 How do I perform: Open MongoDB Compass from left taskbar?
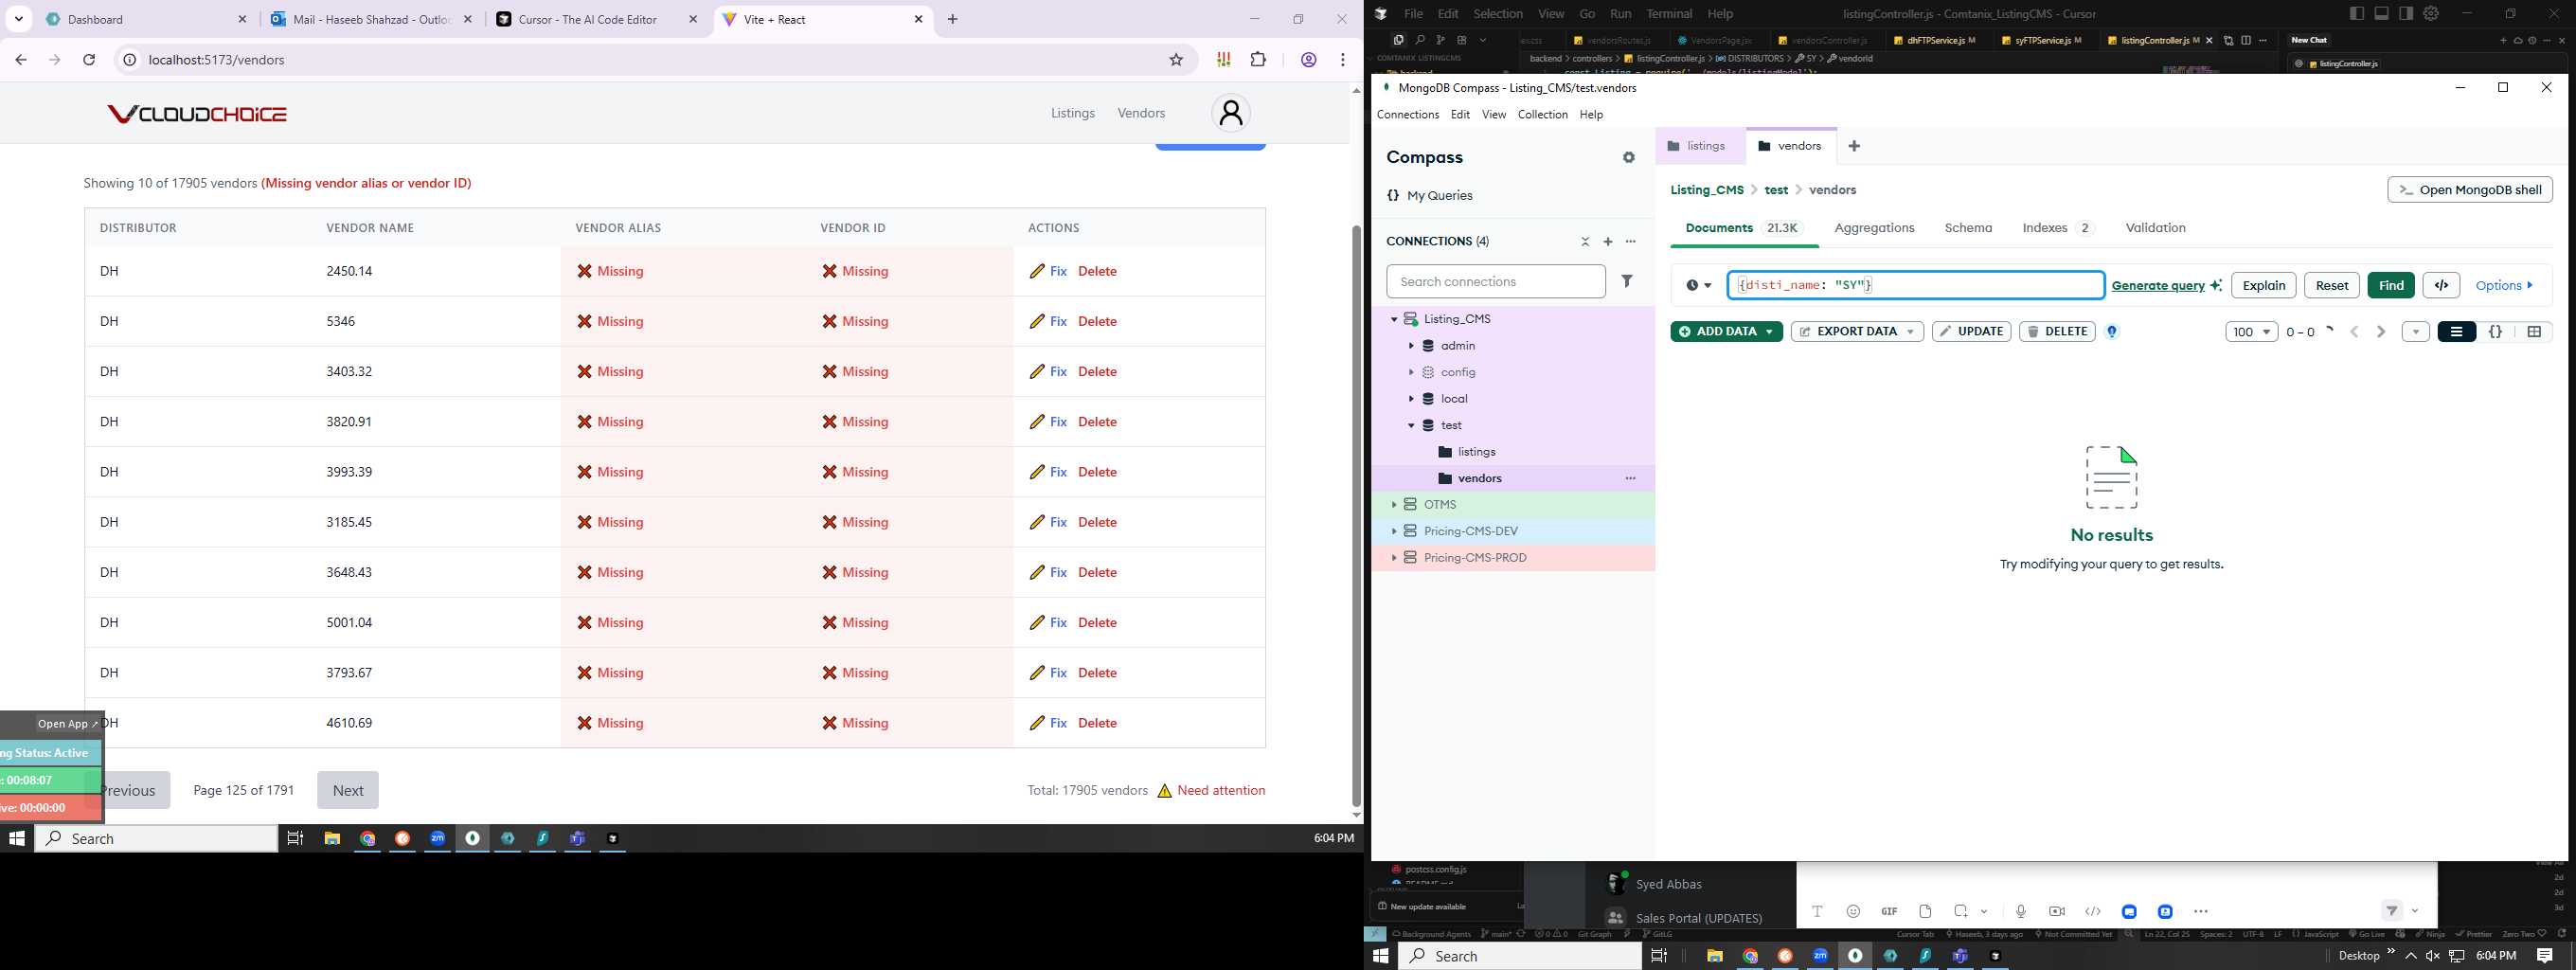click(x=472, y=838)
